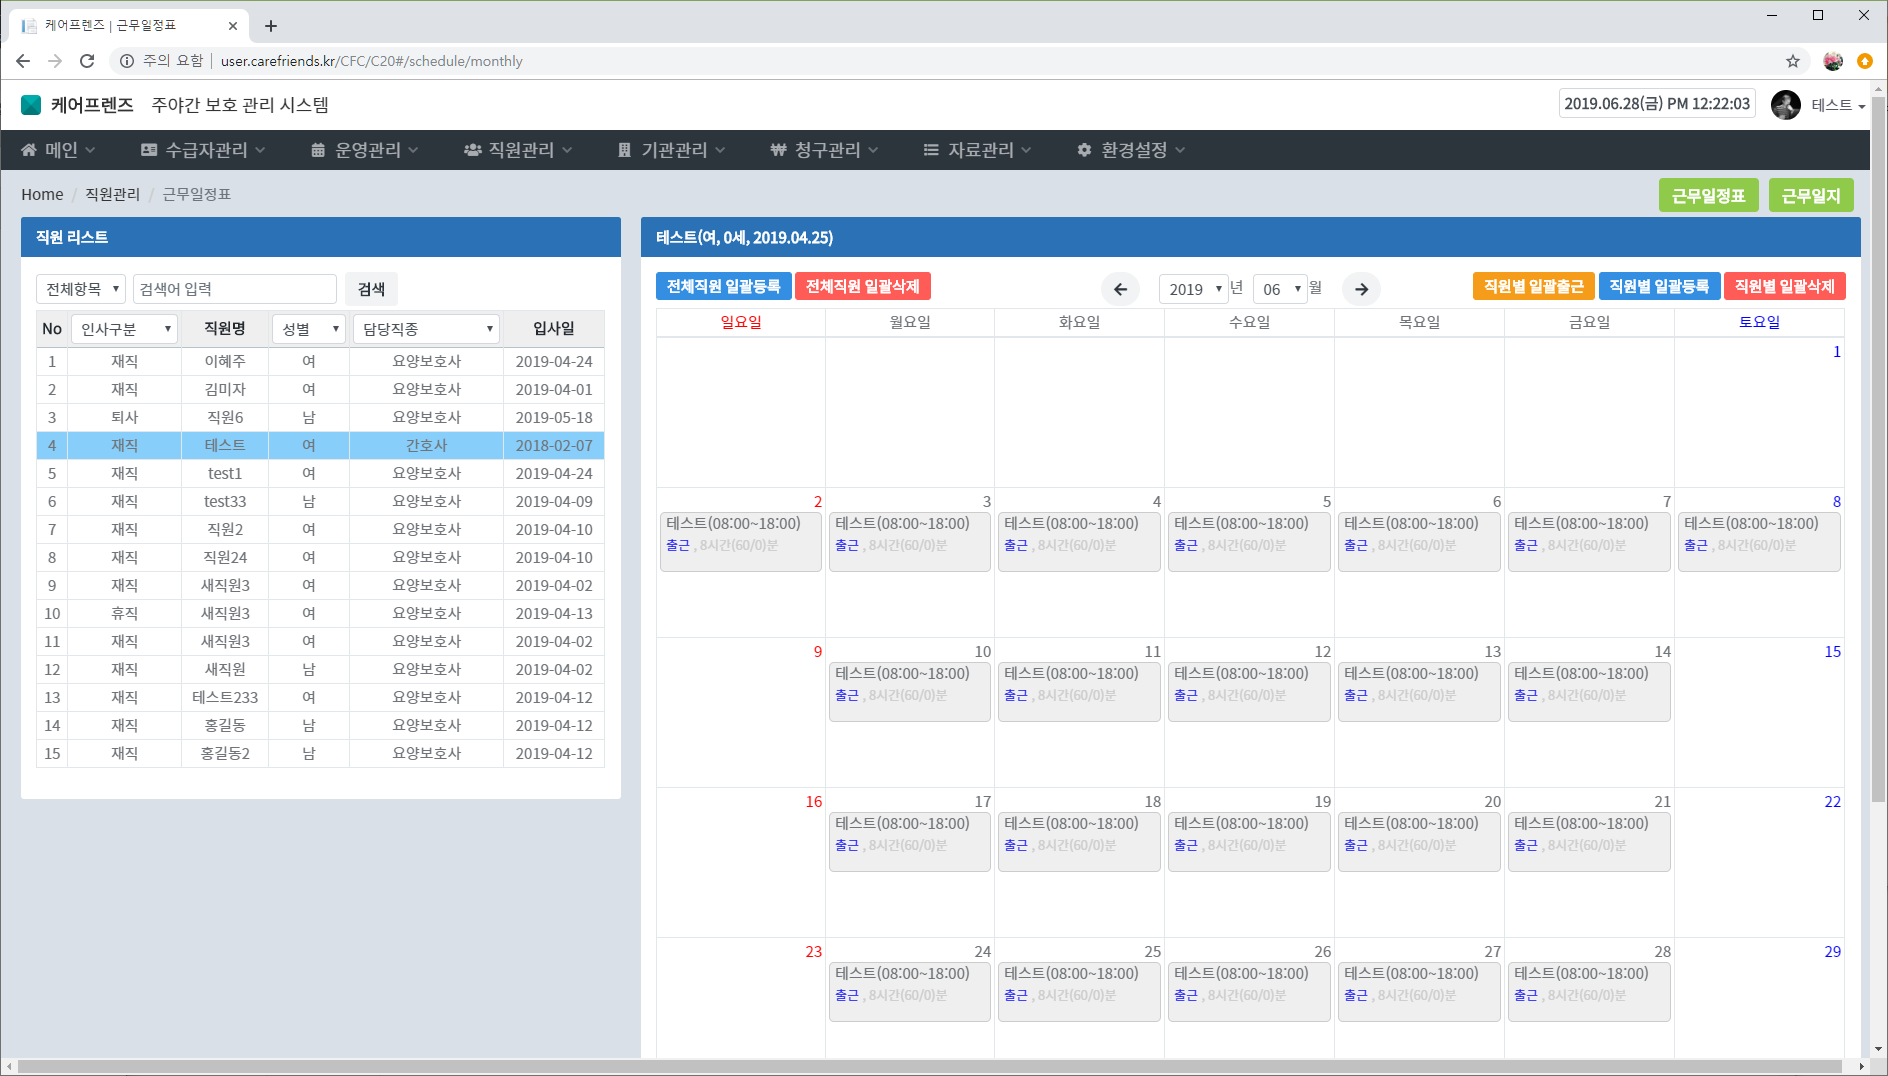
Task: Bookmark this page with star icon
Action: point(1793,61)
